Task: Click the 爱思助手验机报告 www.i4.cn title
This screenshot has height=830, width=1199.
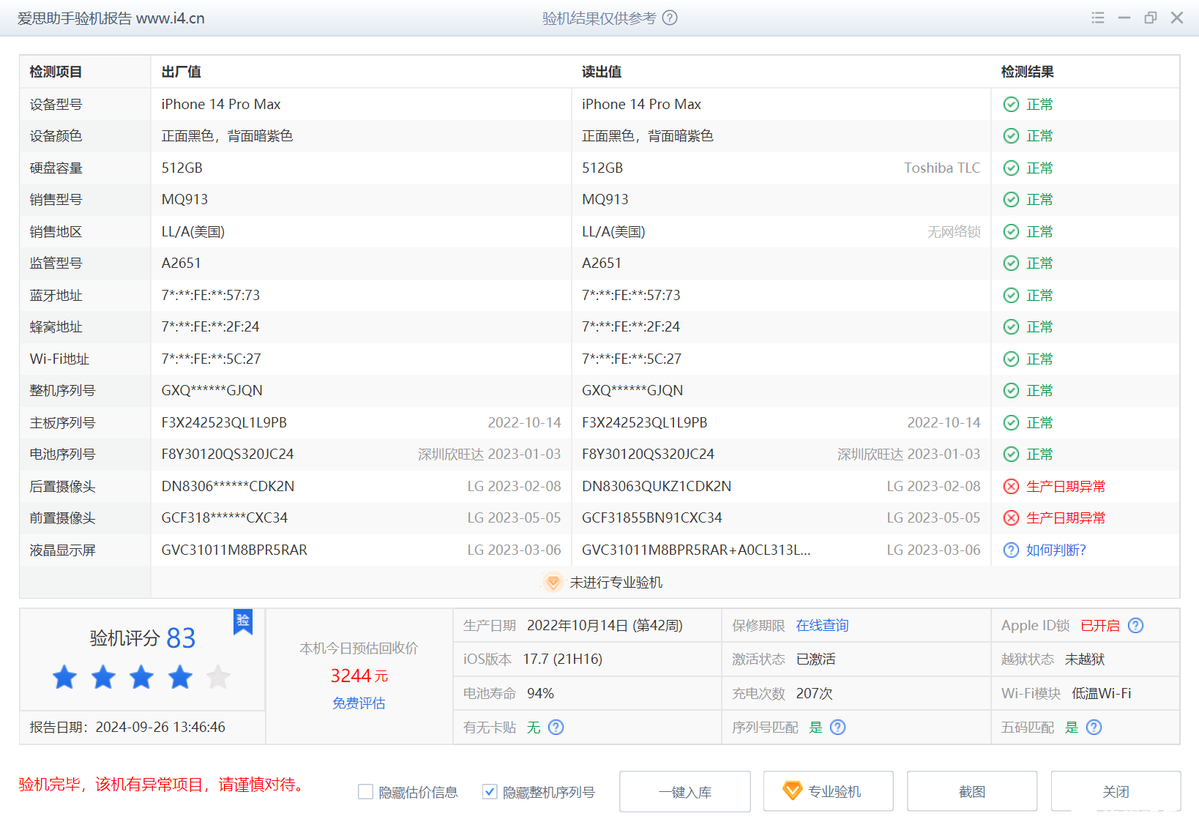Action: [111, 18]
